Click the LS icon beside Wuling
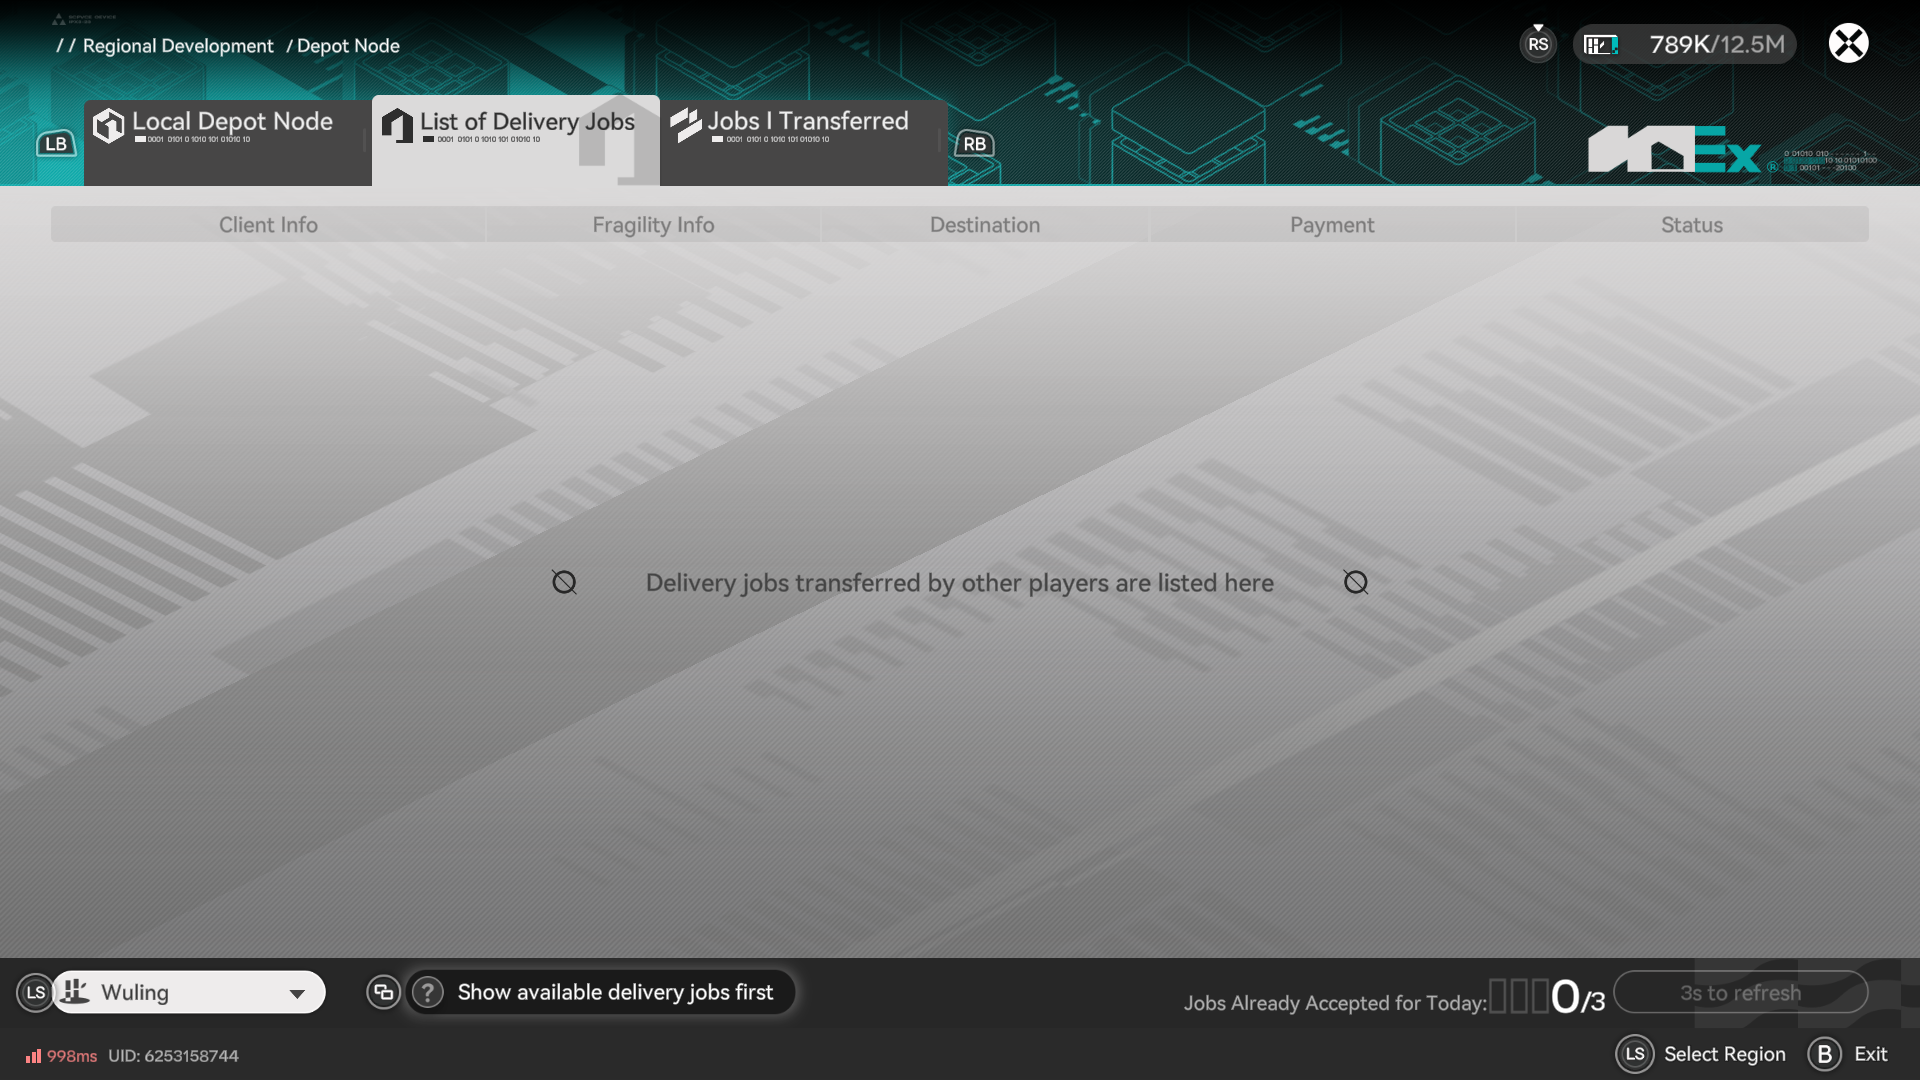This screenshot has width=1920, height=1080. [x=36, y=992]
